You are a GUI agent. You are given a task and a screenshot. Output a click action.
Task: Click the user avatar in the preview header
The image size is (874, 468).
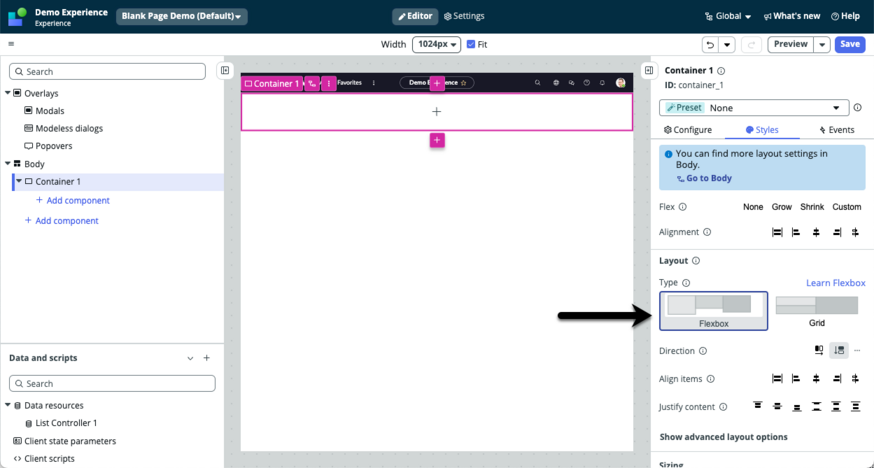tap(620, 82)
